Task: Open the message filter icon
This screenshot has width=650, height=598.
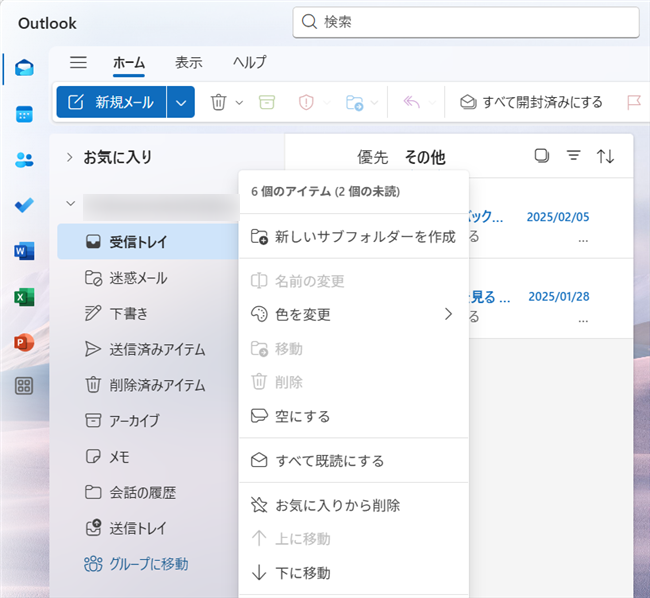Action: point(573,156)
